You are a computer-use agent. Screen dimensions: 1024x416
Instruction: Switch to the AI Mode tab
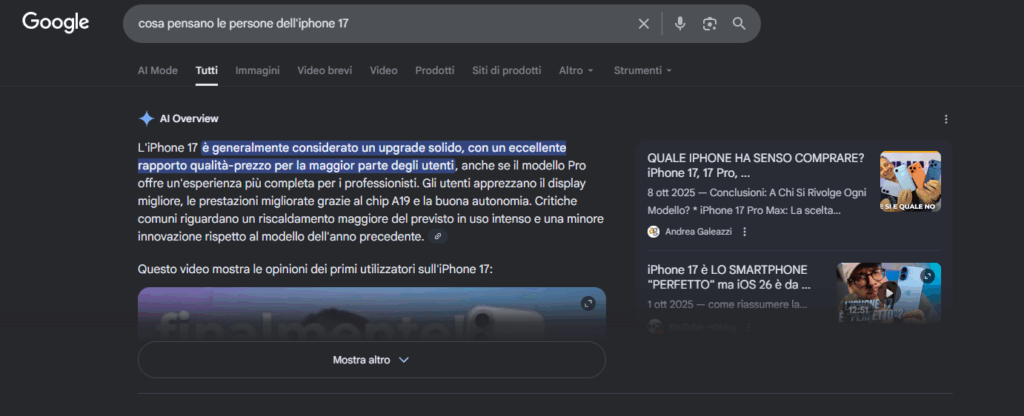click(157, 71)
